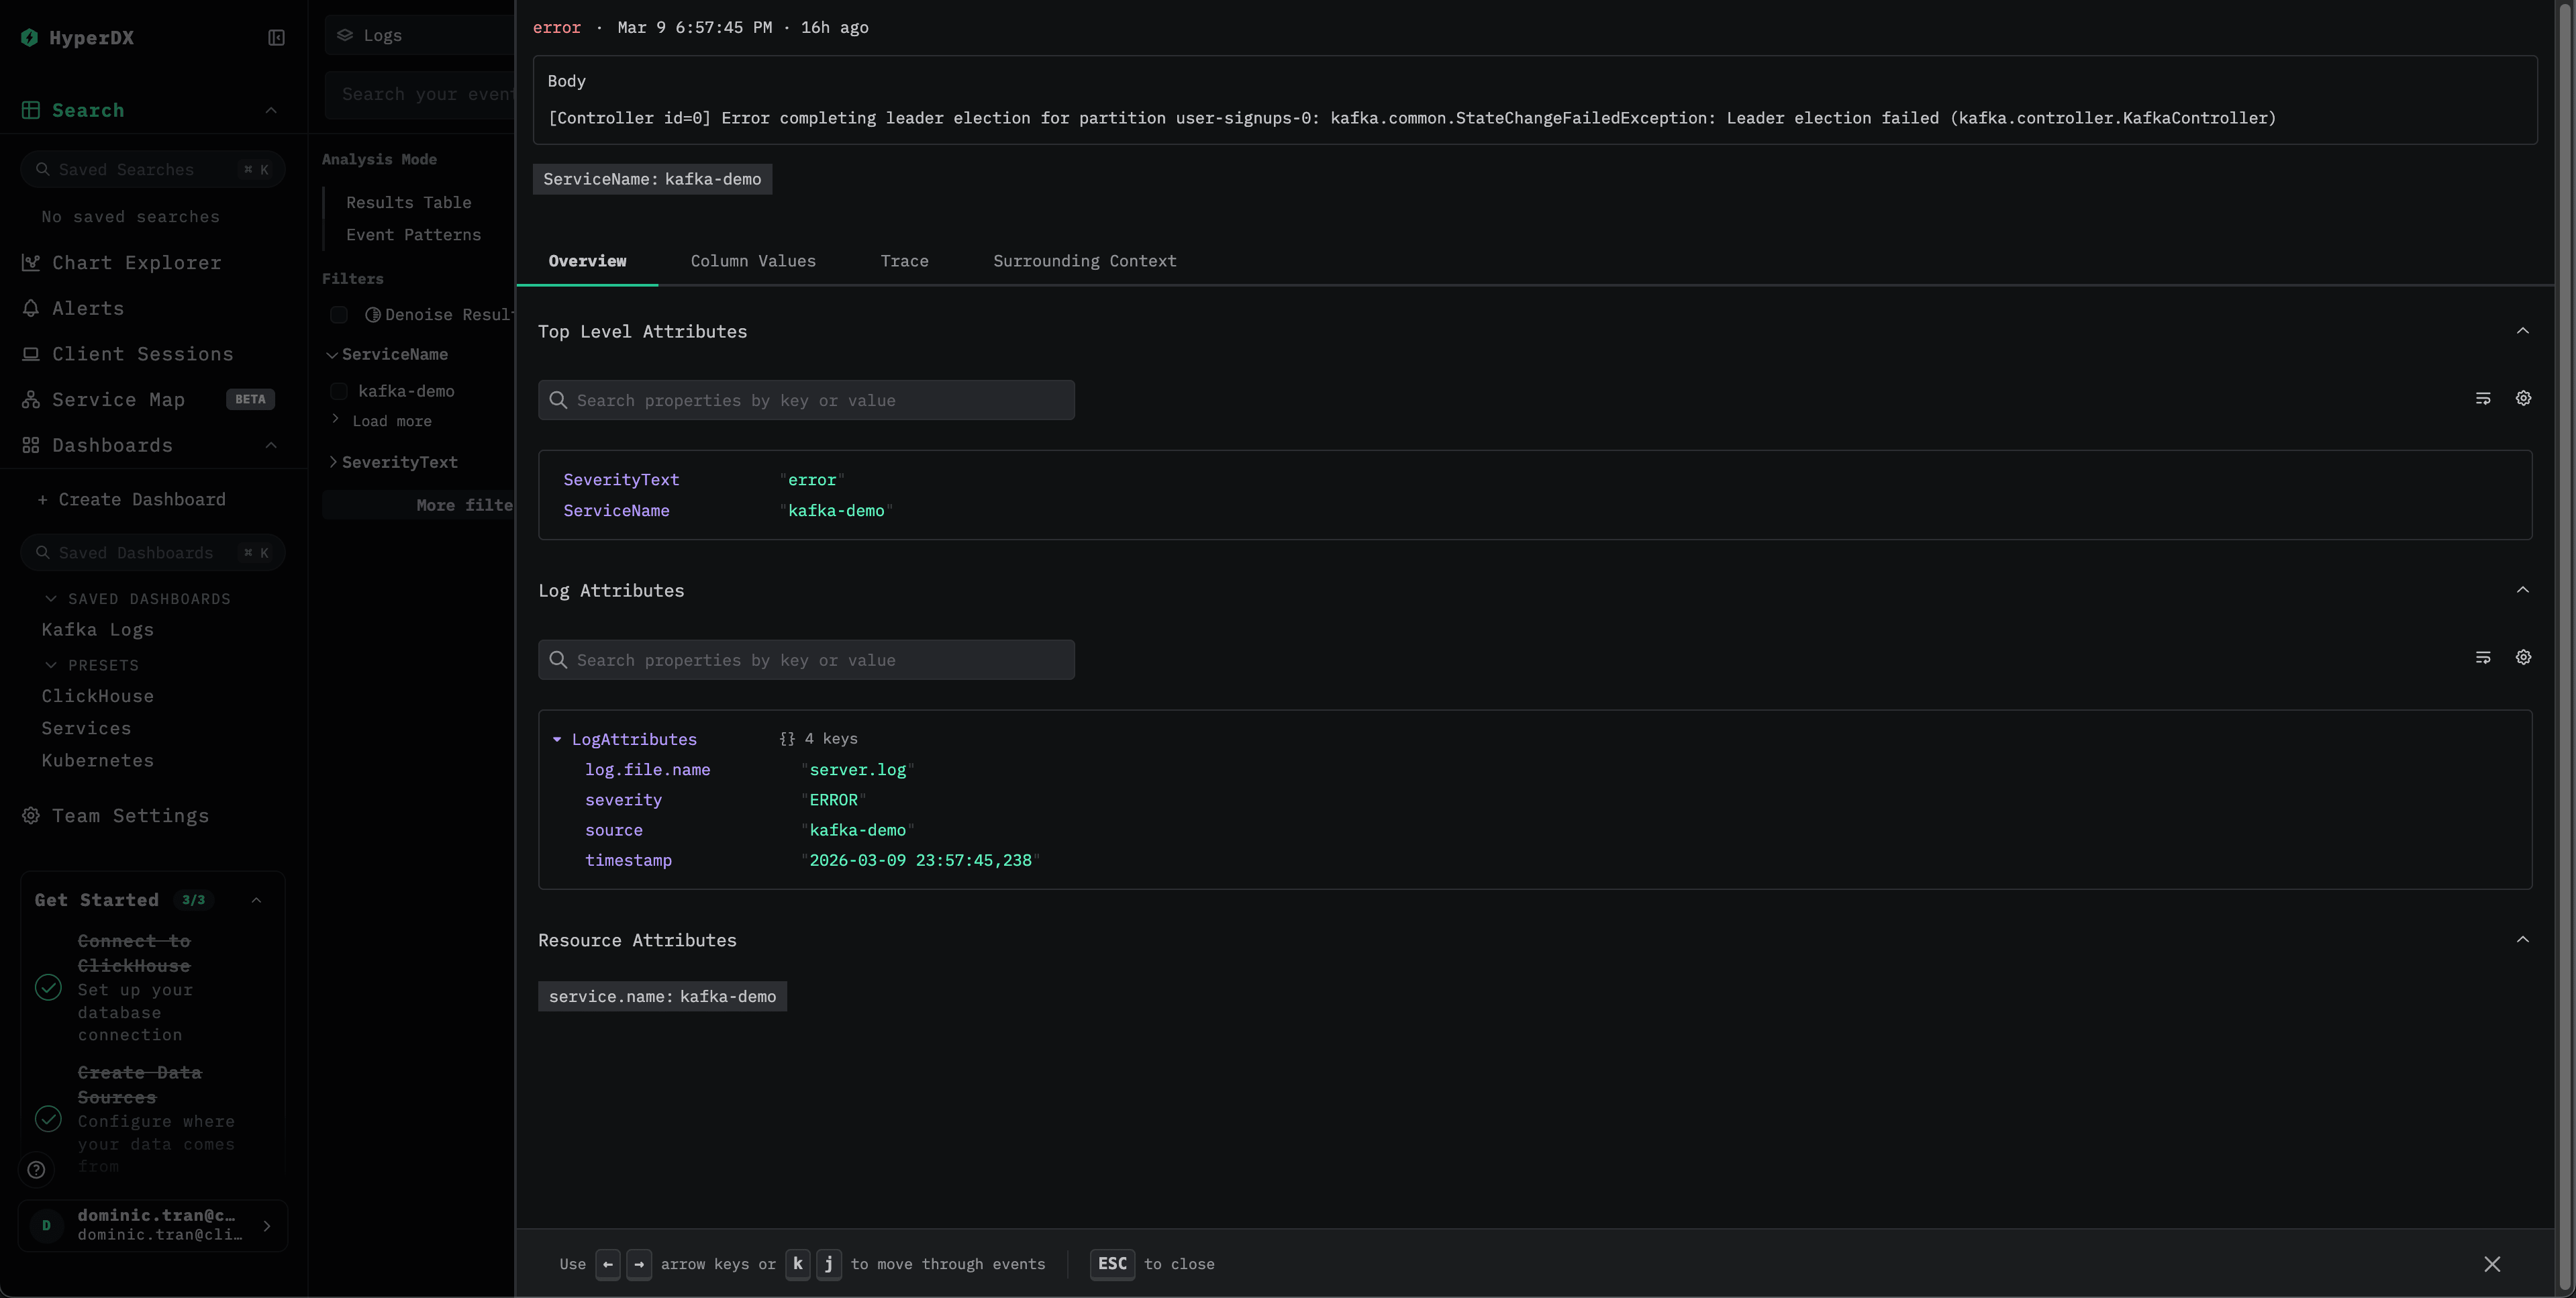Toggle the Denoise Results checkbox
The width and height of the screenshot is (2576, 1298).
pos(339,315)
